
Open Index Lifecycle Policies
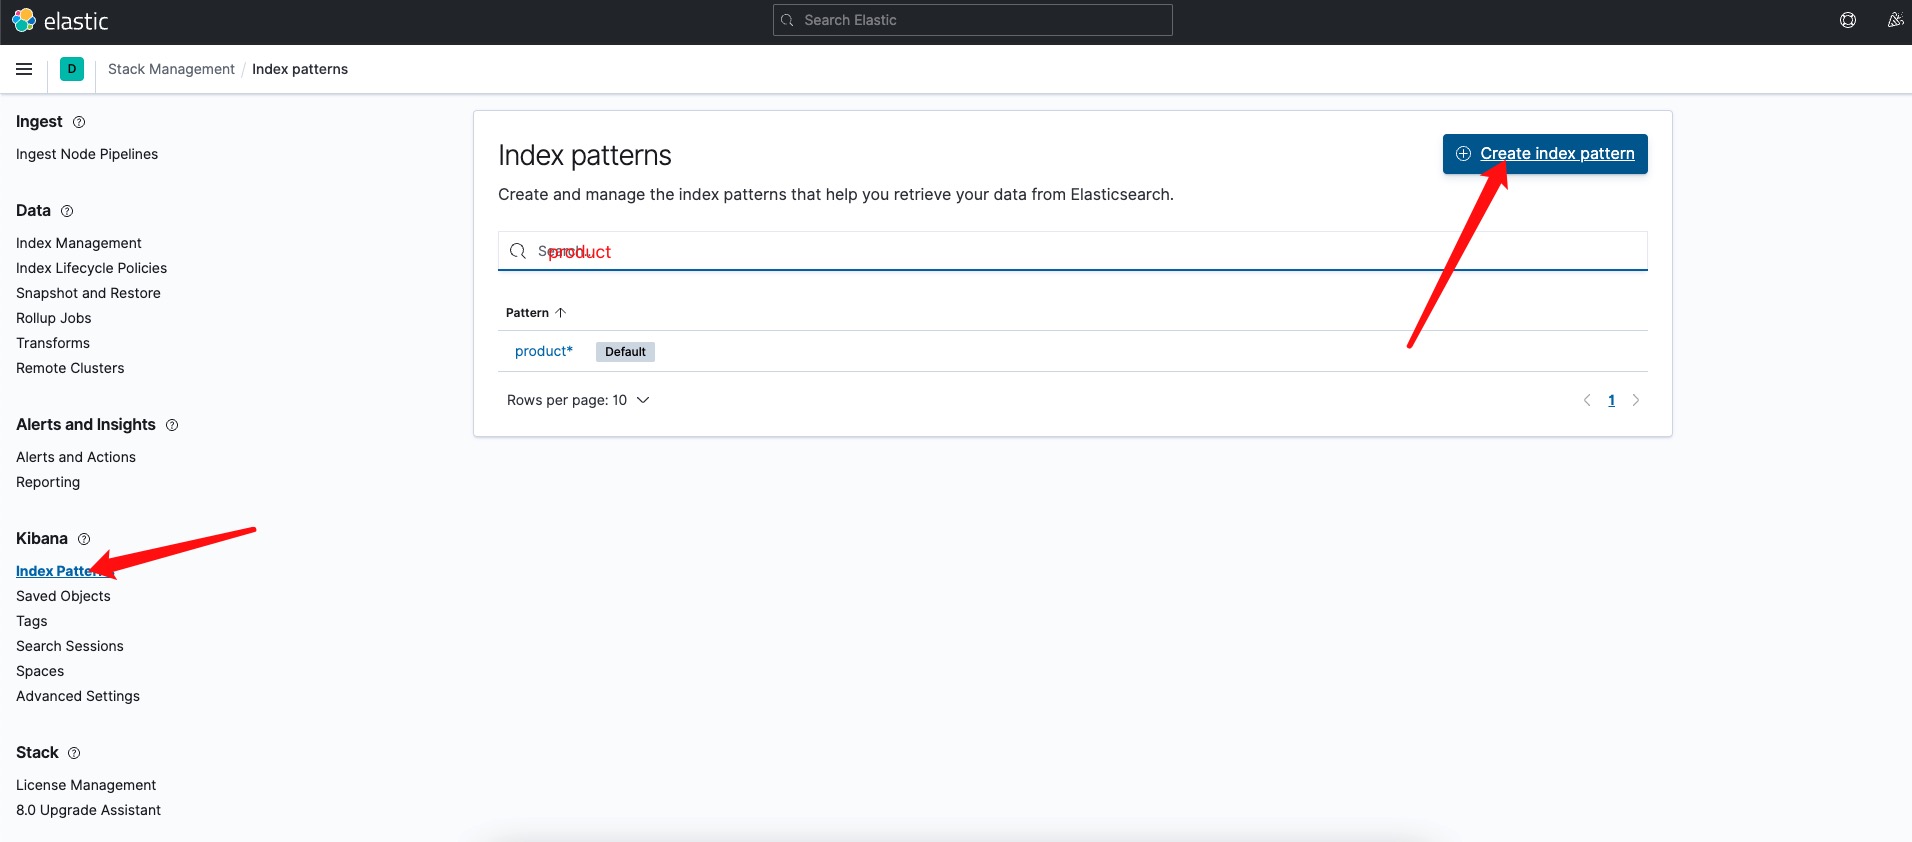click(92, 268)
